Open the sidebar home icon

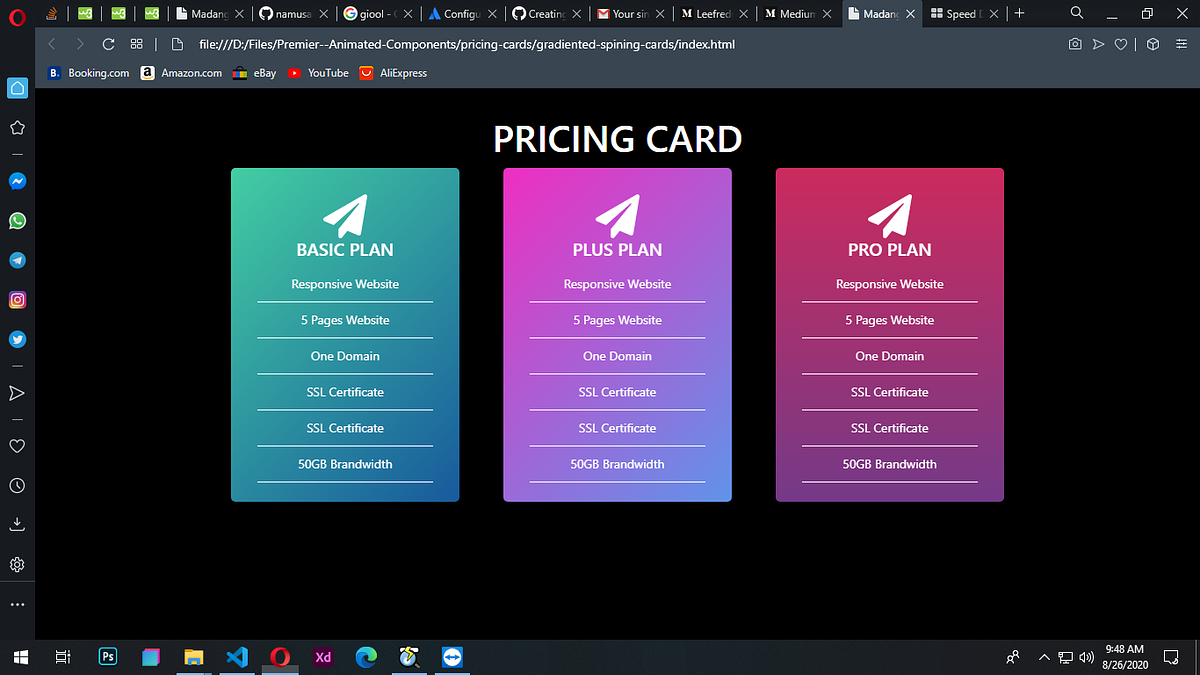point(17,88)
